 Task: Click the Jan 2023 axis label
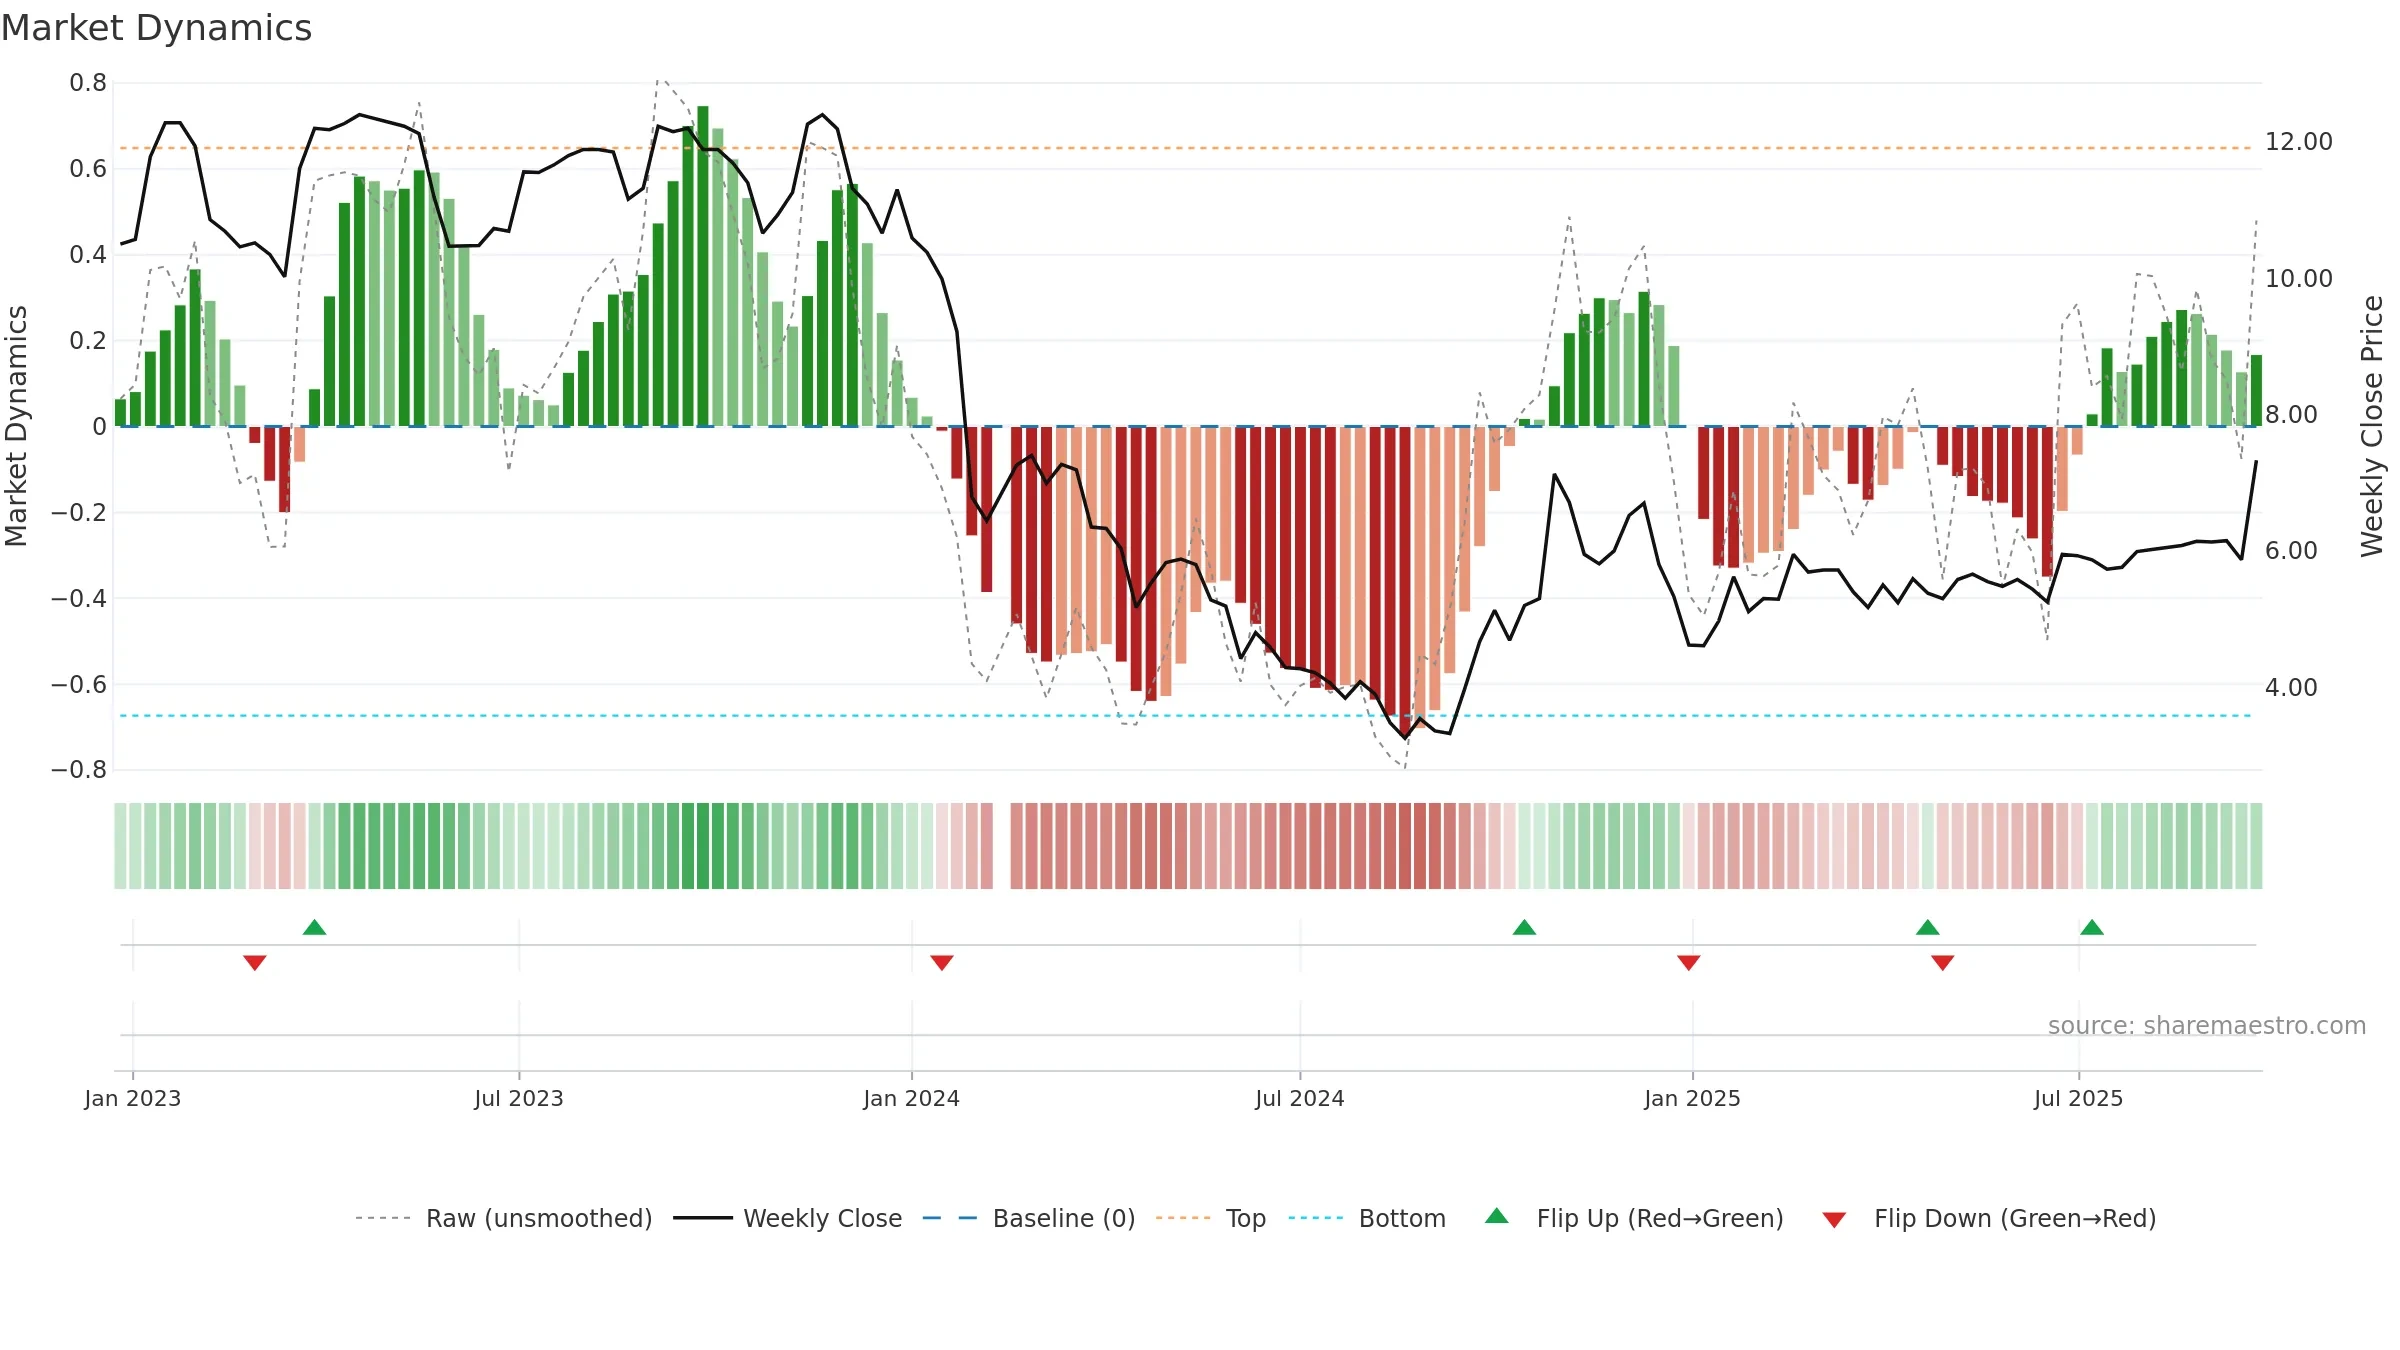[x=133, y=1098]
